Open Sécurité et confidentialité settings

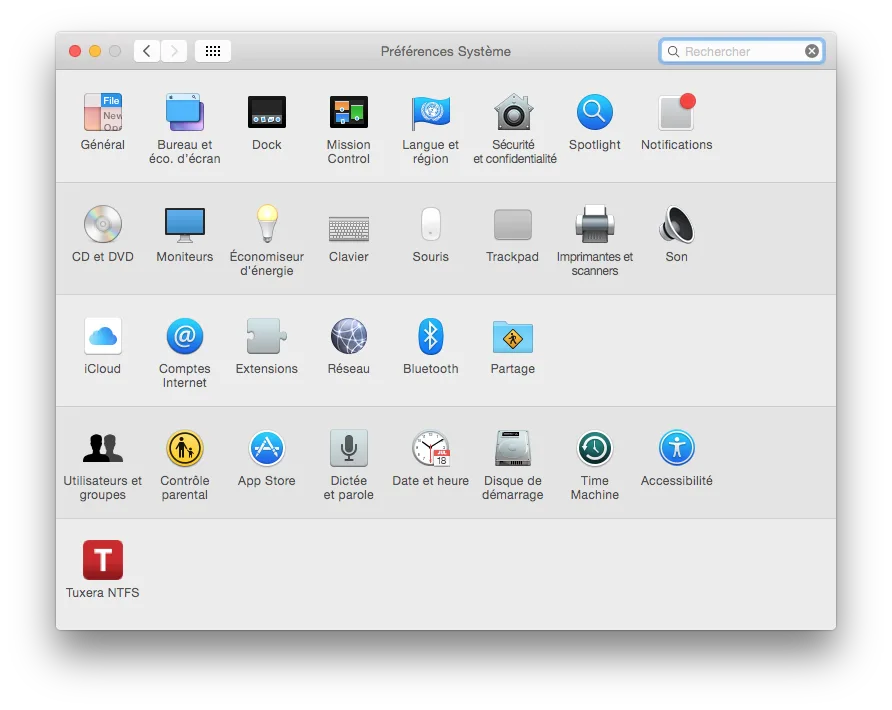click(512, 112)
